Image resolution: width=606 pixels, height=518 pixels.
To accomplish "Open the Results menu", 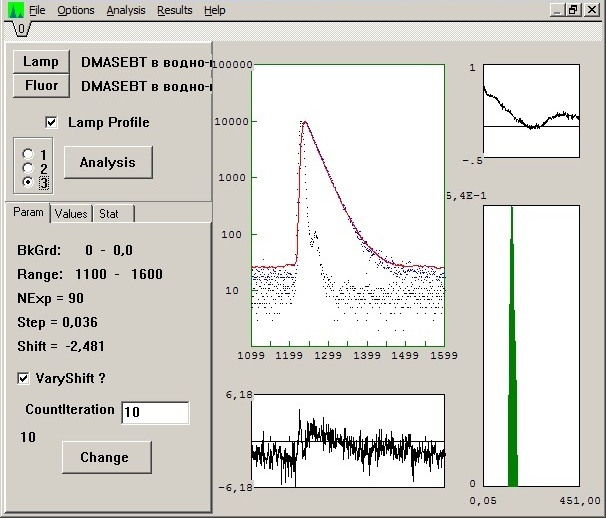I will tap(175, 10).
